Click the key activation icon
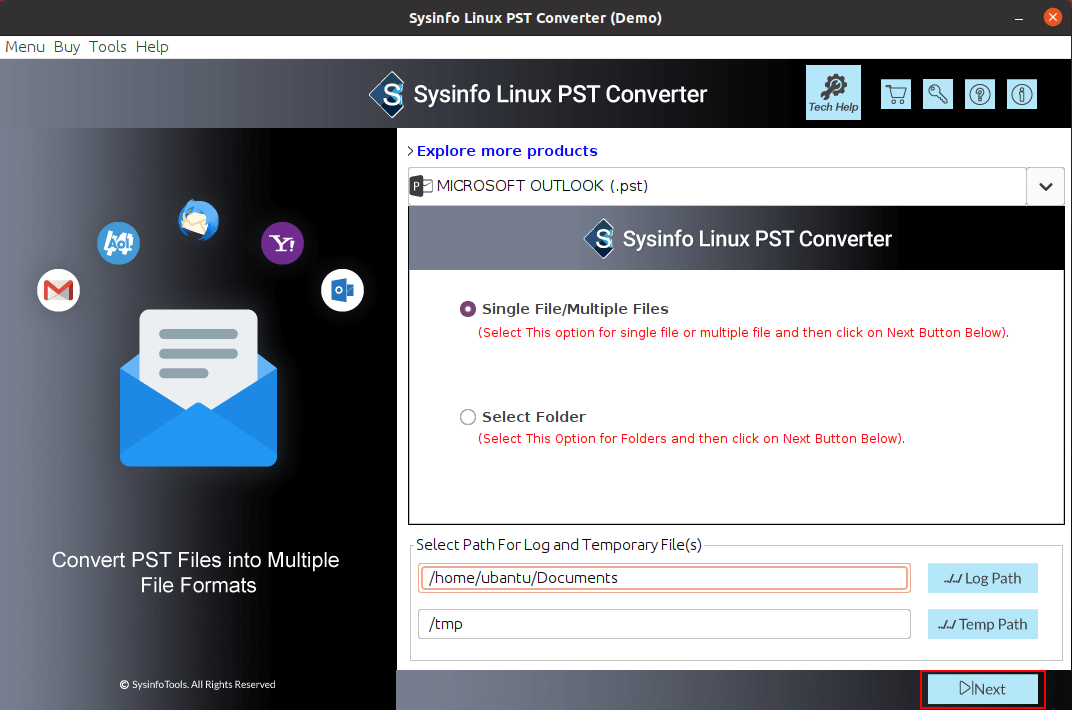 tap(938, 94)
